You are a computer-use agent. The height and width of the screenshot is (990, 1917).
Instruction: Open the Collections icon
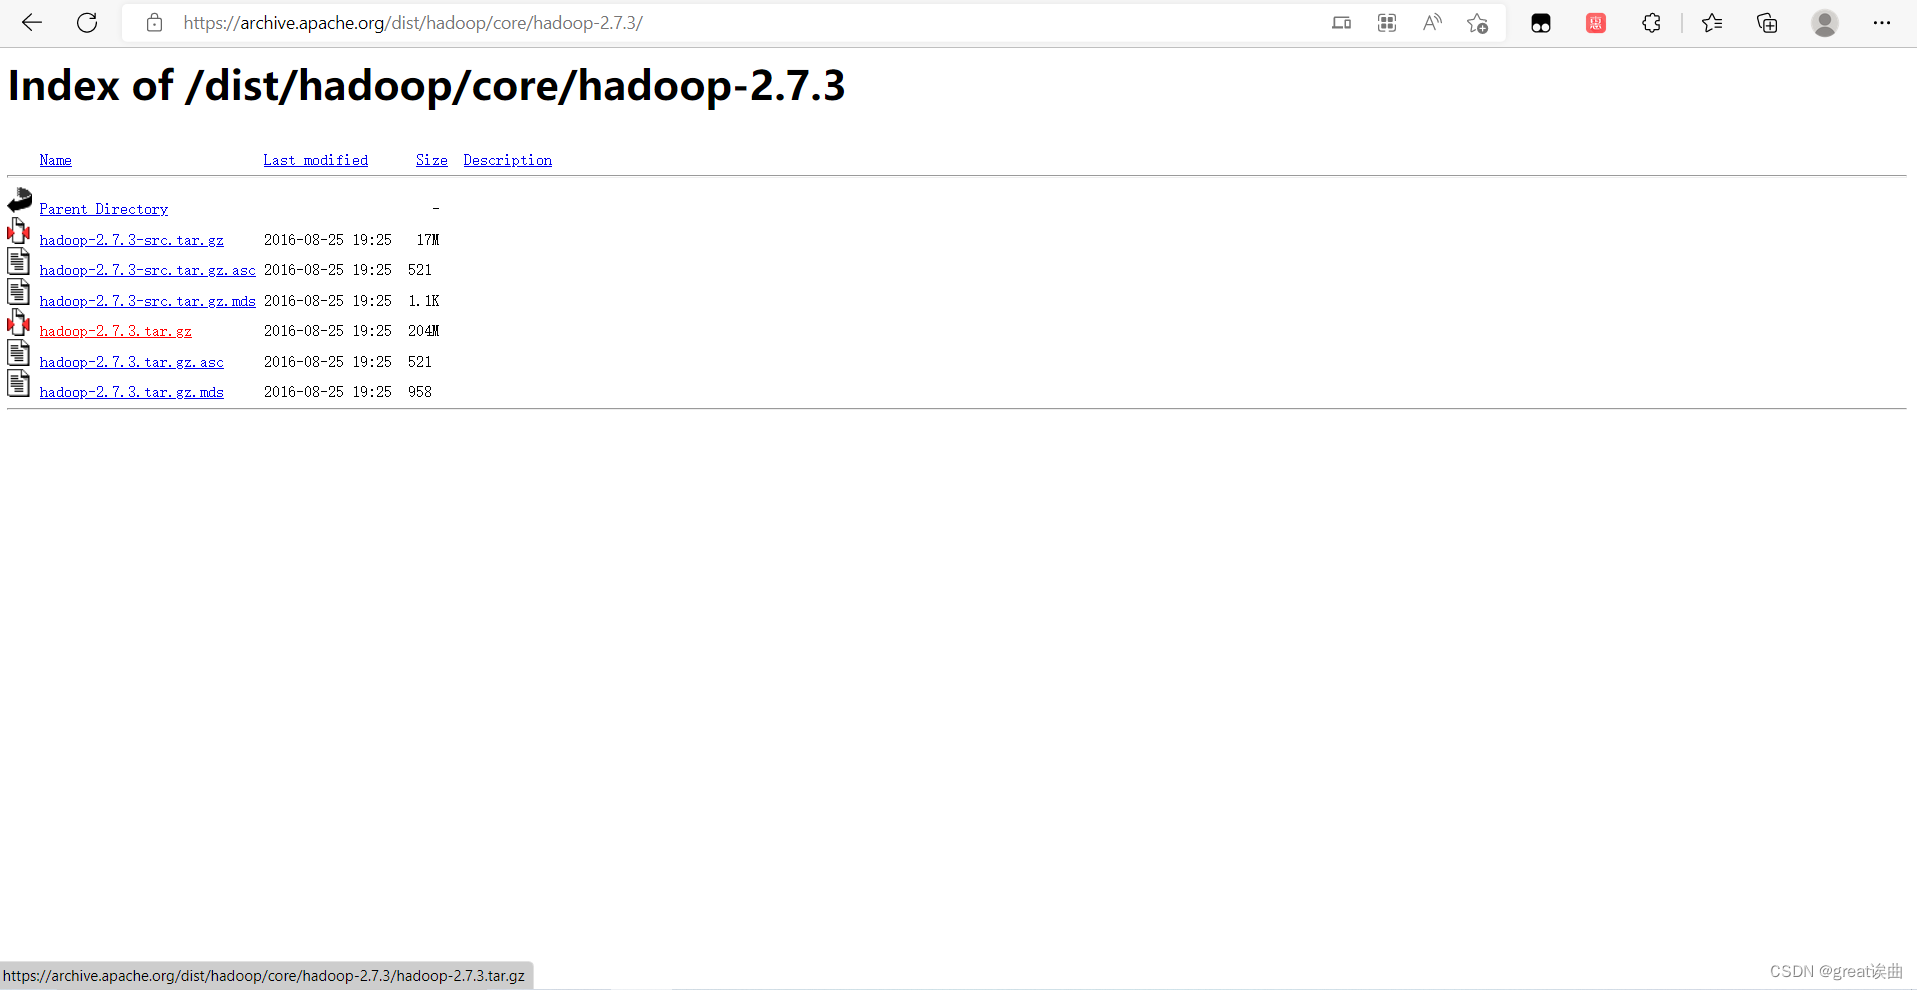click(x=1767, y=23)
